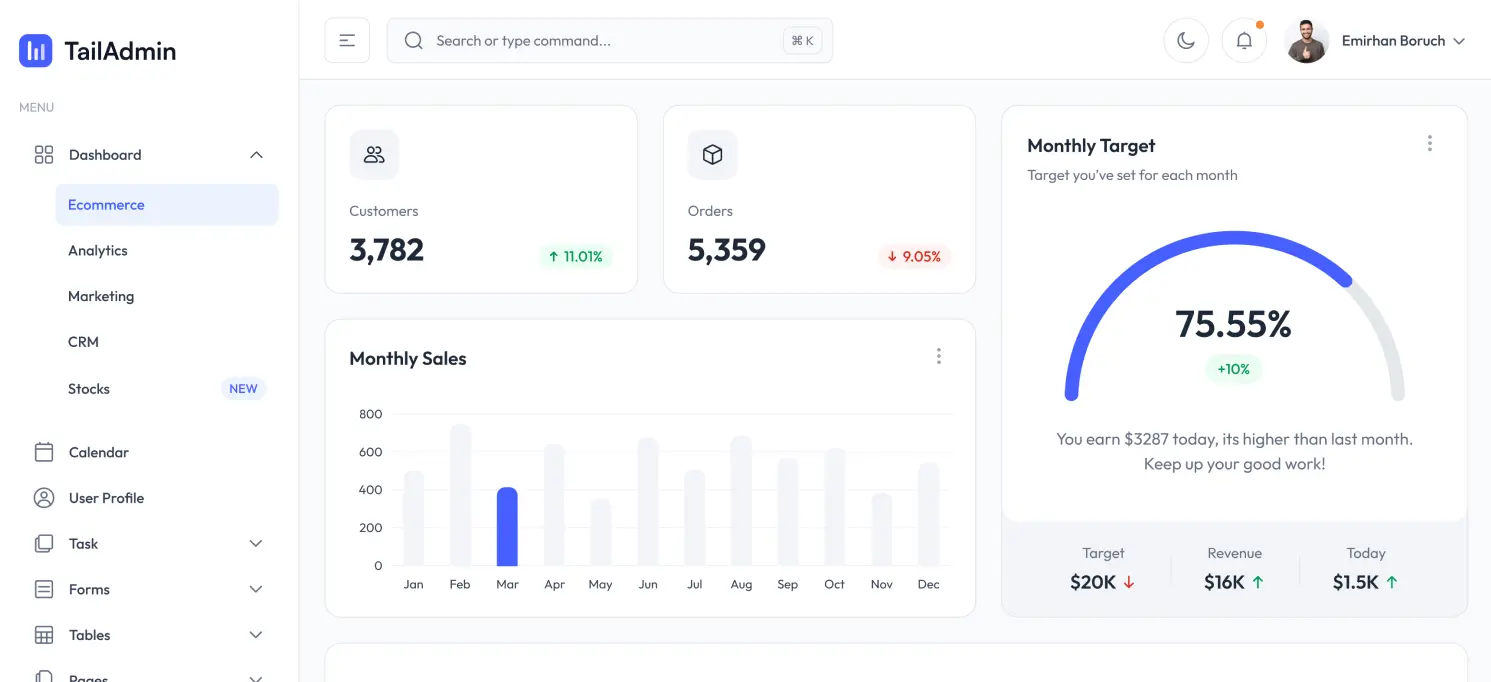Click the user avatar photo
The image size is (1491, 682).
[1306, 41]
